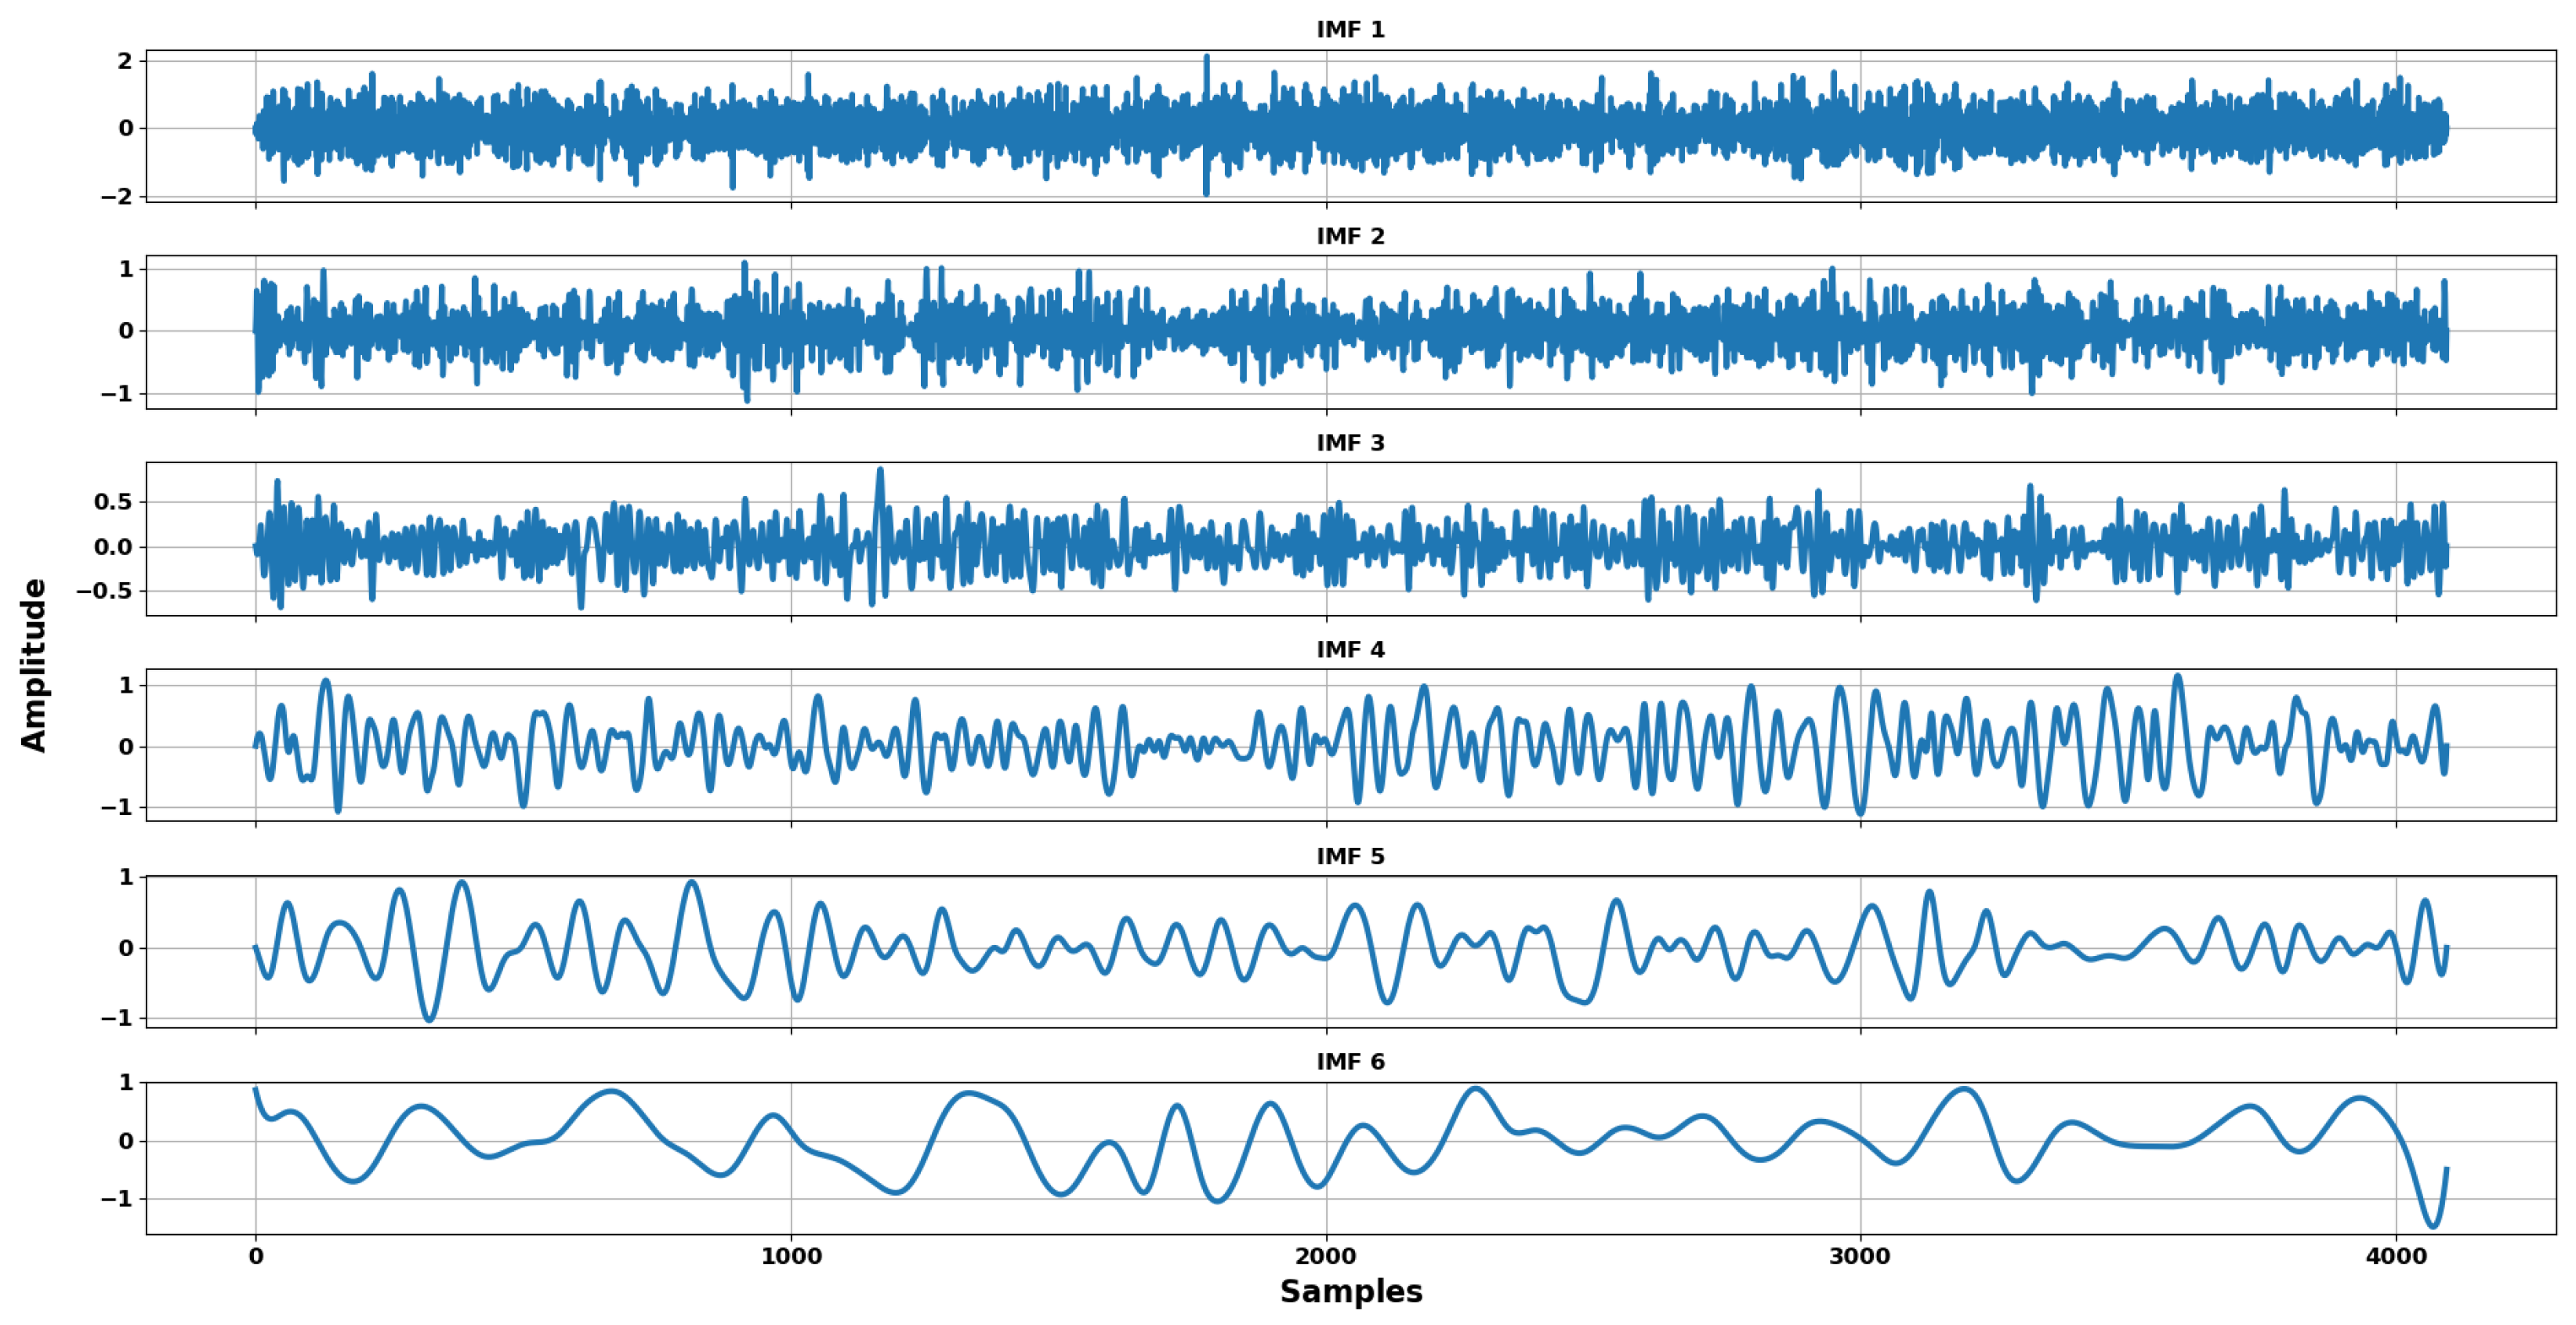
Task: Click the 2 y-tick label of IMF 1
Action: coord(125,61)
